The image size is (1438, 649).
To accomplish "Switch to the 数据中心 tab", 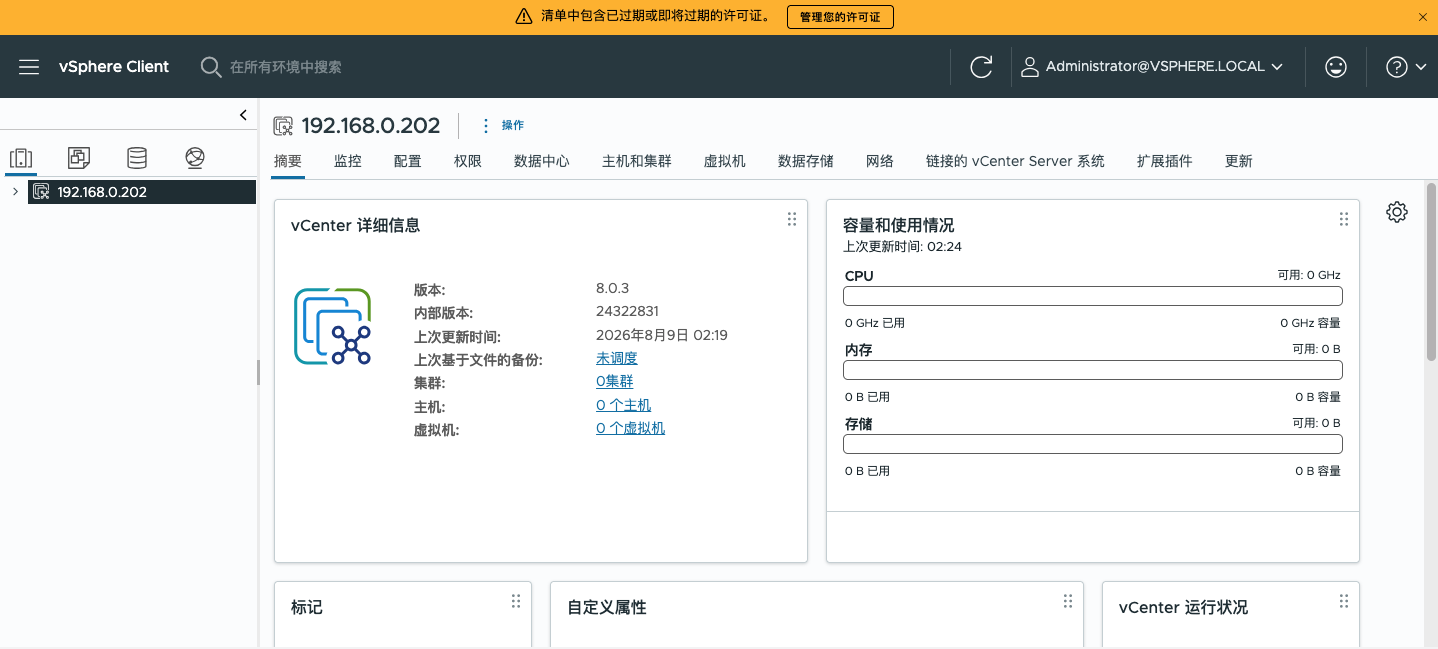I will pyautogui.click(x=542, y=161).
